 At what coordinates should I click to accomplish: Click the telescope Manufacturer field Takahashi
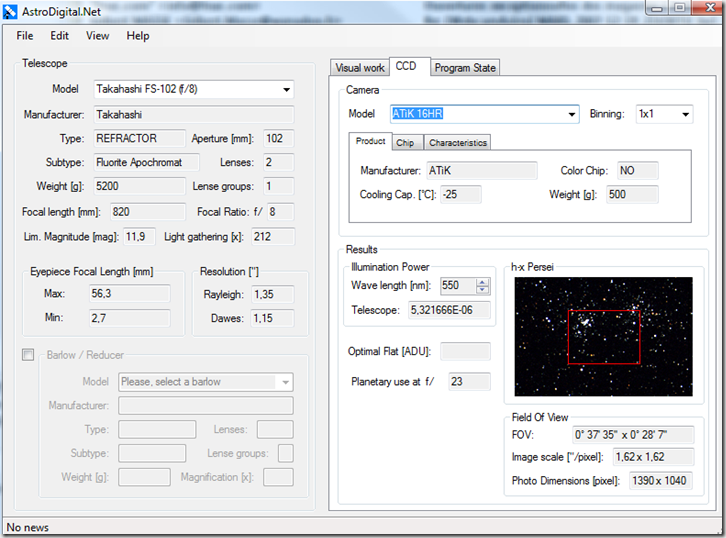click(194, 114)
